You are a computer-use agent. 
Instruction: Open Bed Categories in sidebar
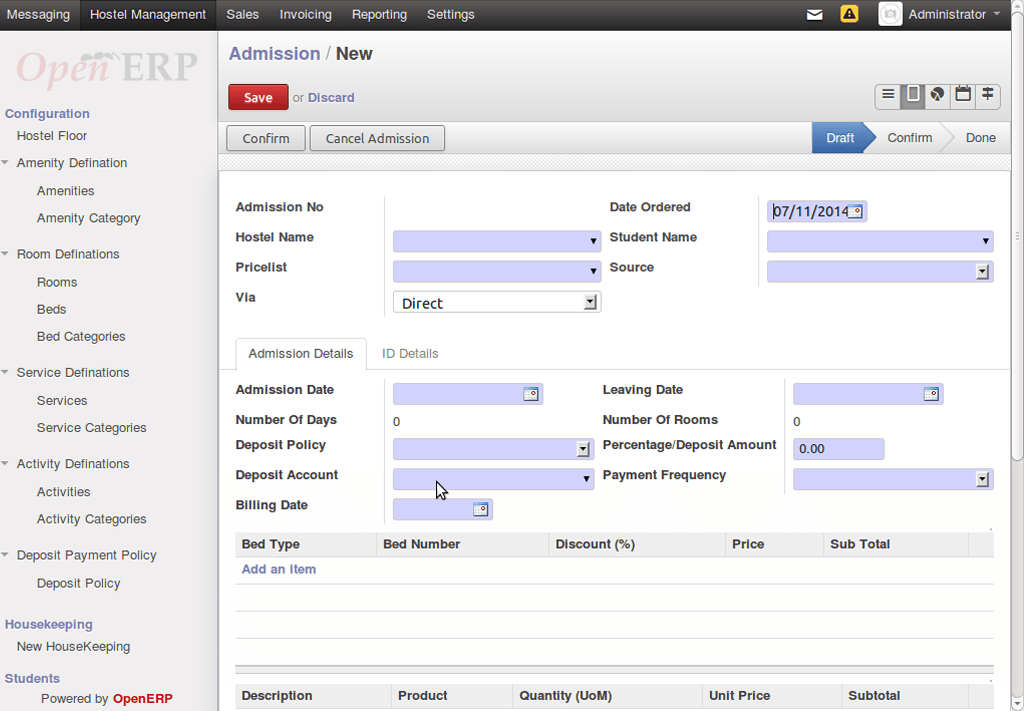[x=81, y=337]
